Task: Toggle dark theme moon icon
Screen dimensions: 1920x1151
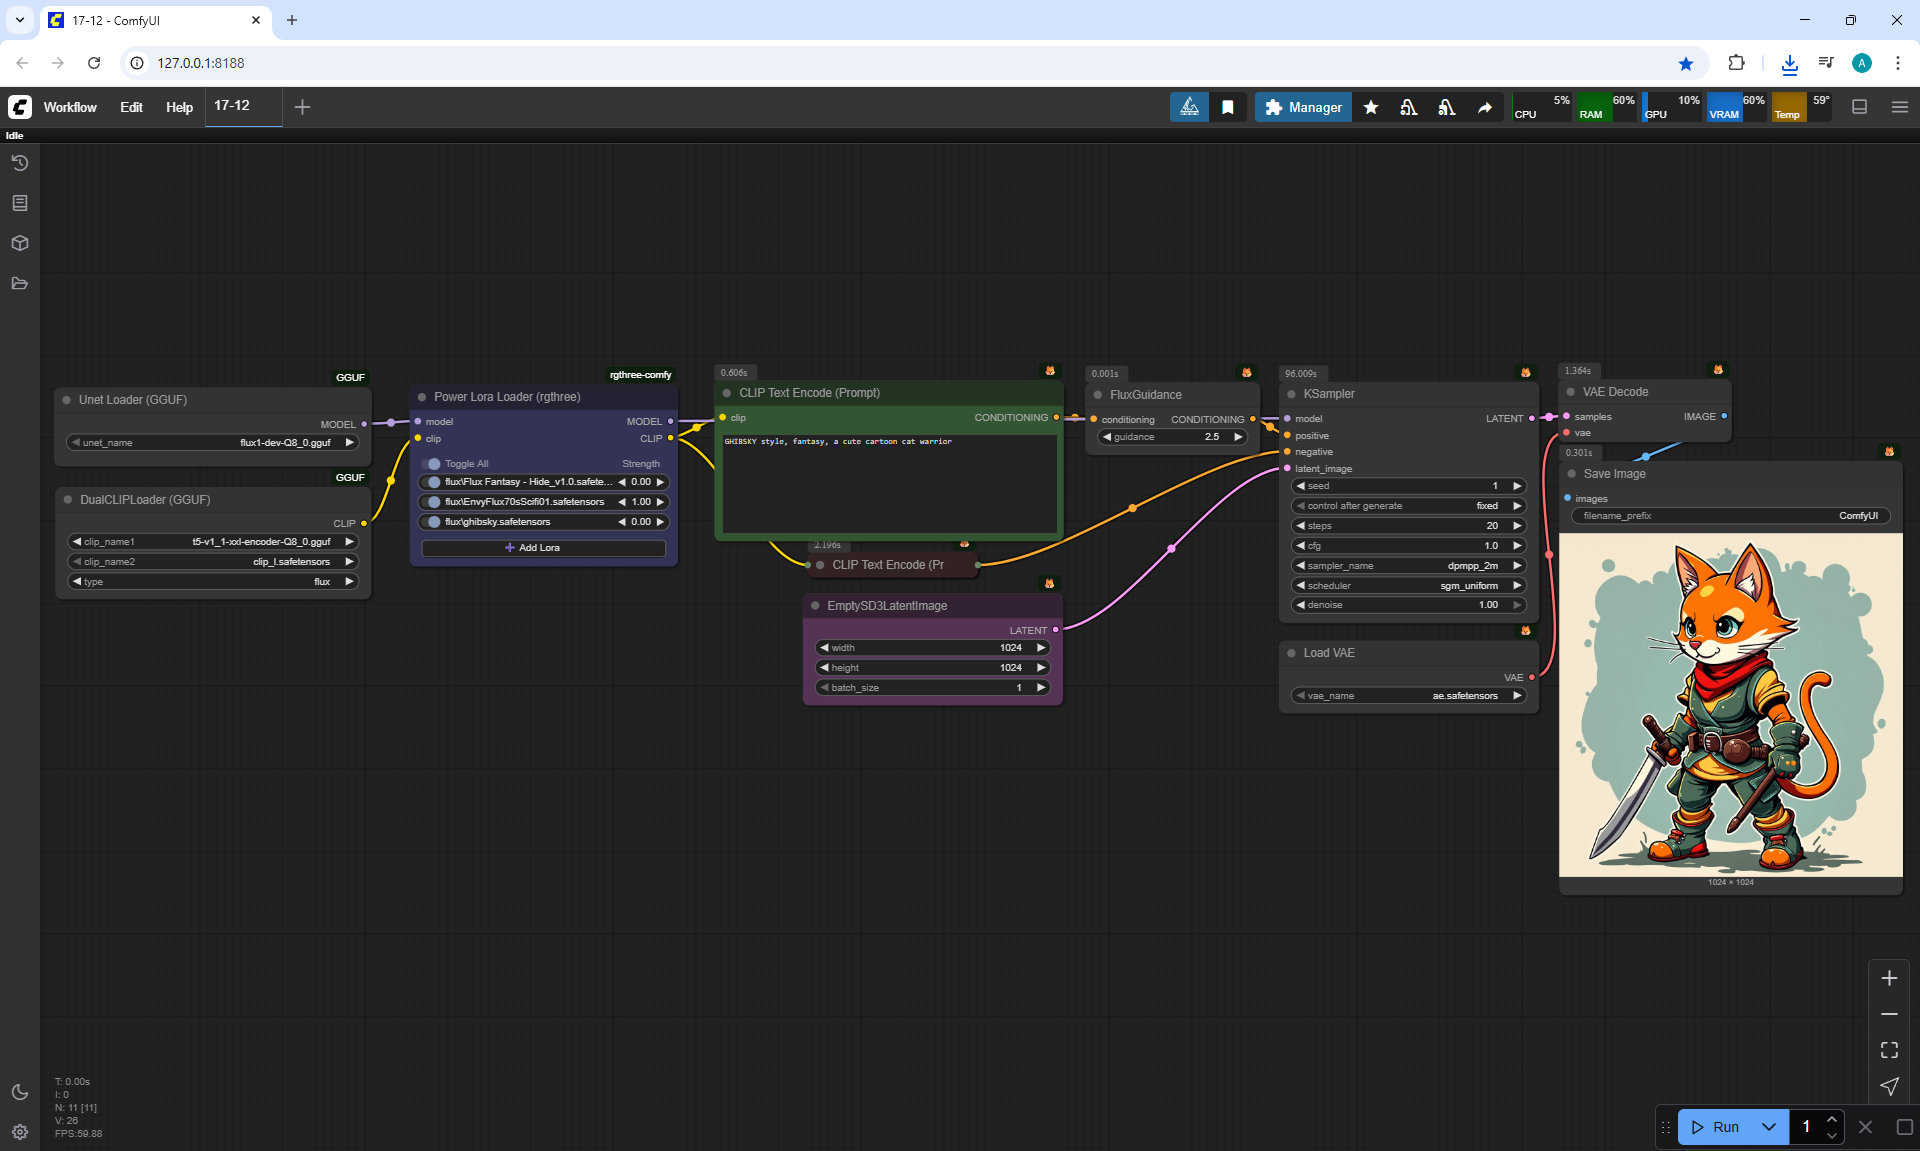Action: [x=20, y=1092]
